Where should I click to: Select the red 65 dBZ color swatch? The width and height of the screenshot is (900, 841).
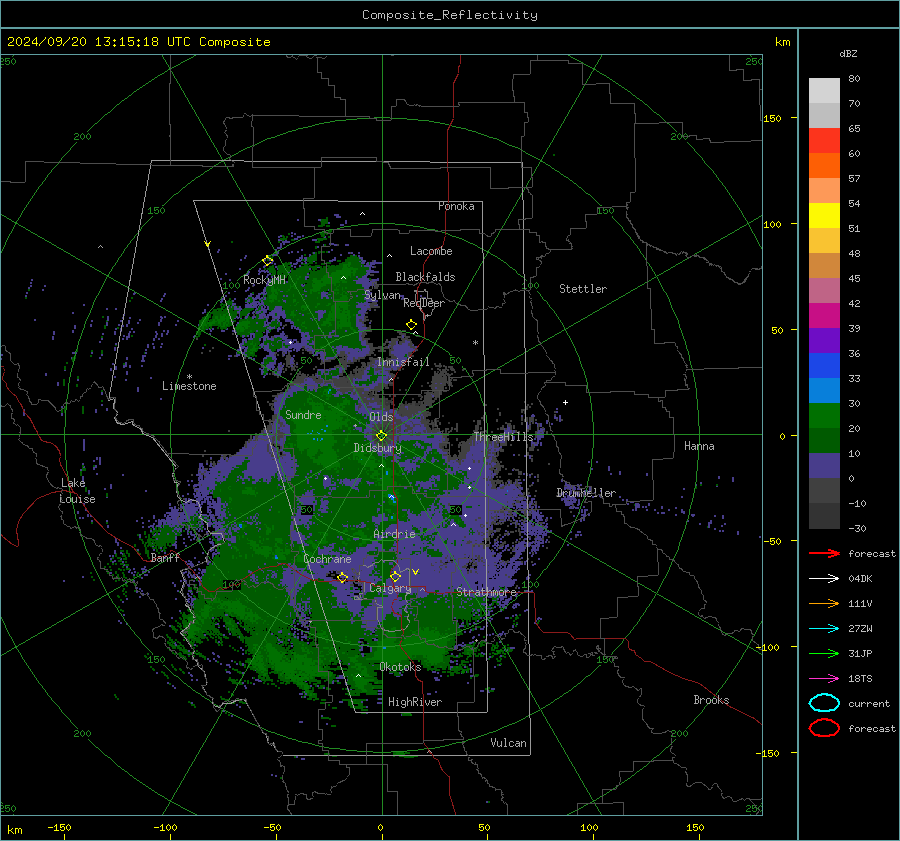tap(824, 141)
